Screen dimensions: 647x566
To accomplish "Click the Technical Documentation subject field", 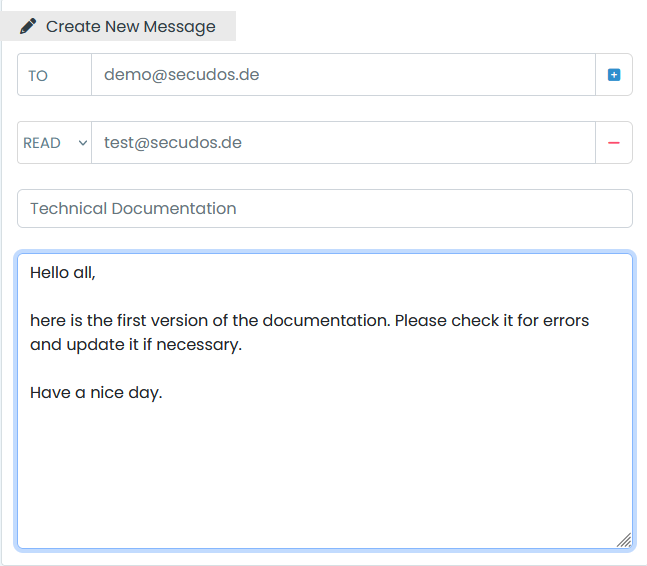I will [324, 209].
